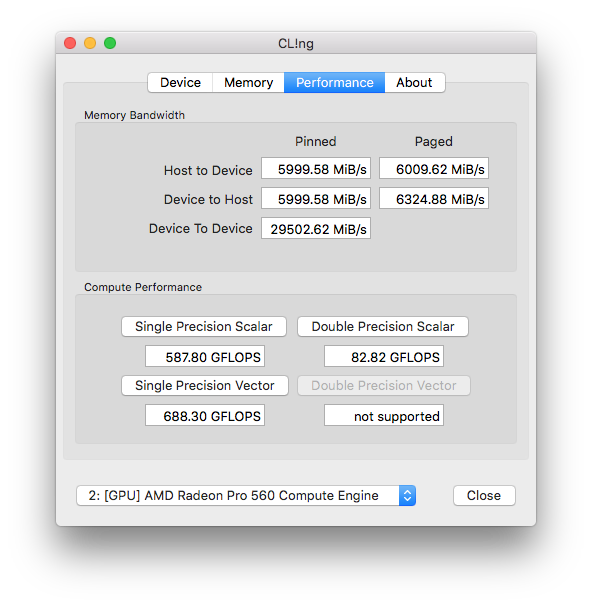This screenshot has width=592, height=606.
Task: Click the Host to Device pinned bandwidth field
Action: (316, 168)
